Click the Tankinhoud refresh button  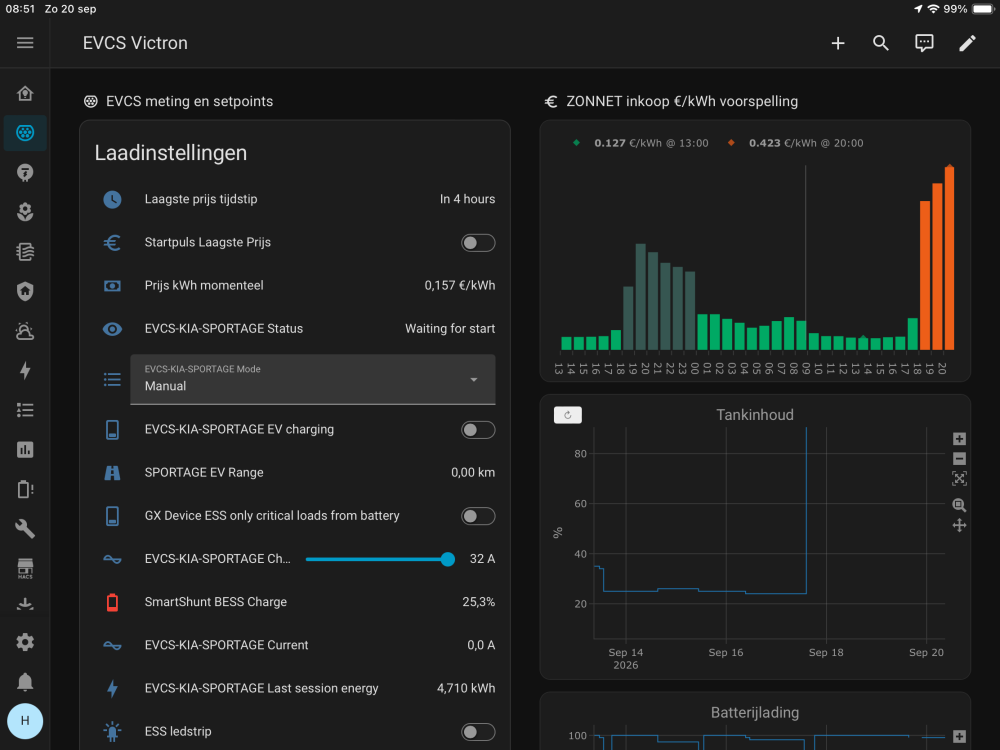pyautogui.click(x=568, y=415)
